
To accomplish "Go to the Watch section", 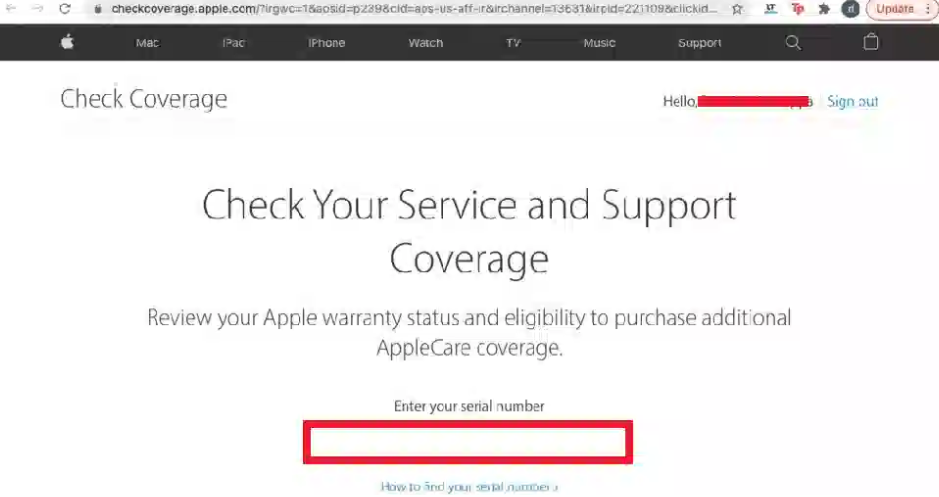I will (426, 43).
